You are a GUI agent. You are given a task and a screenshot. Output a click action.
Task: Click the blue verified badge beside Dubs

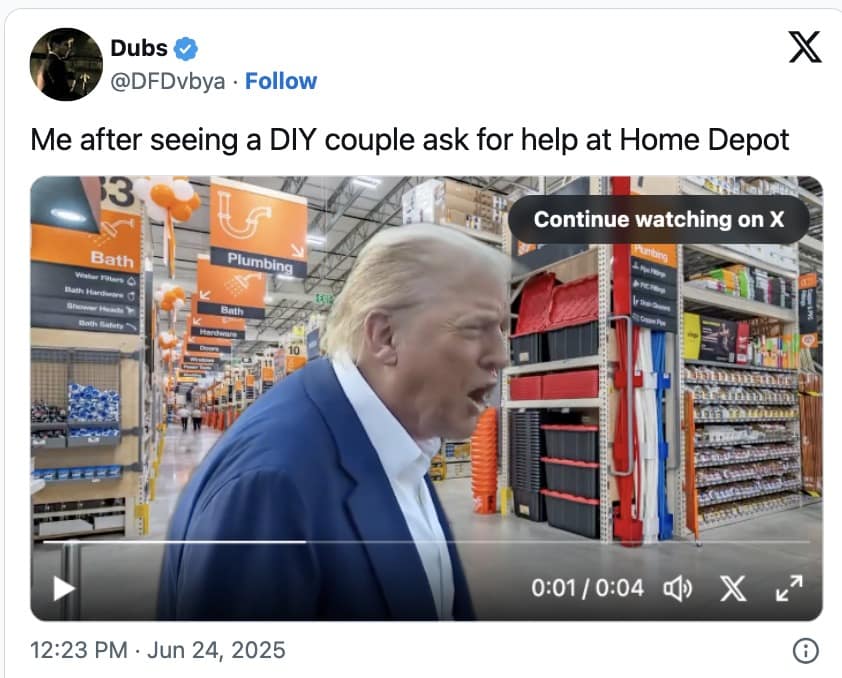(x=186, y=49)
